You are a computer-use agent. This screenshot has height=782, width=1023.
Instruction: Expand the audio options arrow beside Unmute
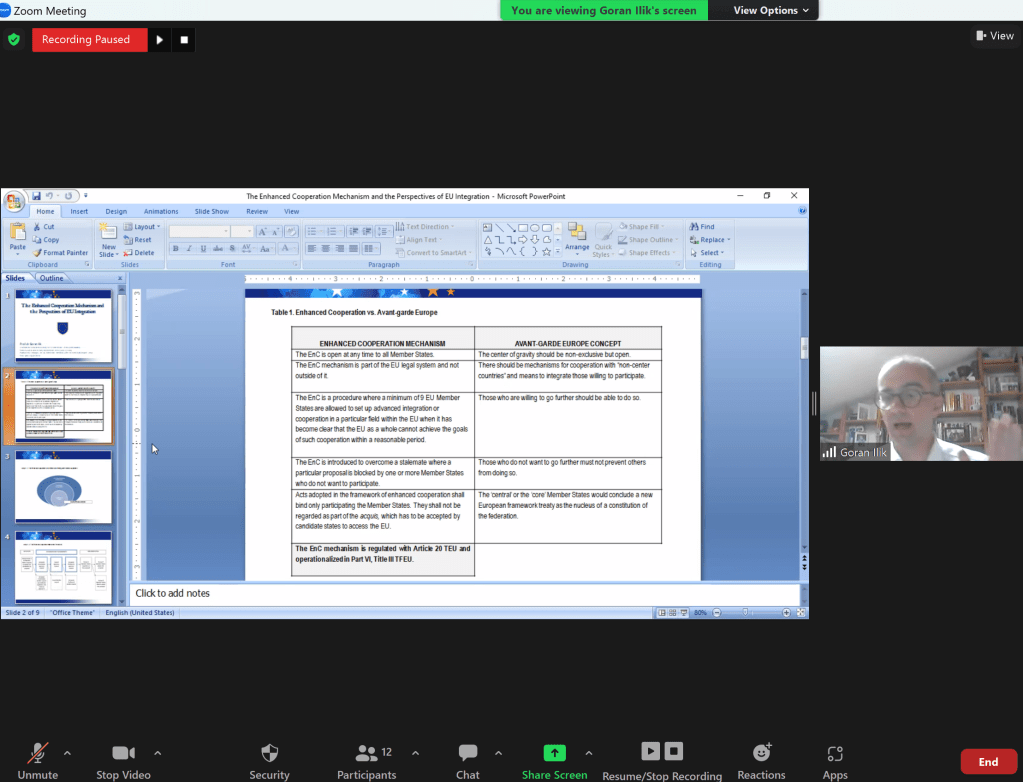[x=67, y=753]
